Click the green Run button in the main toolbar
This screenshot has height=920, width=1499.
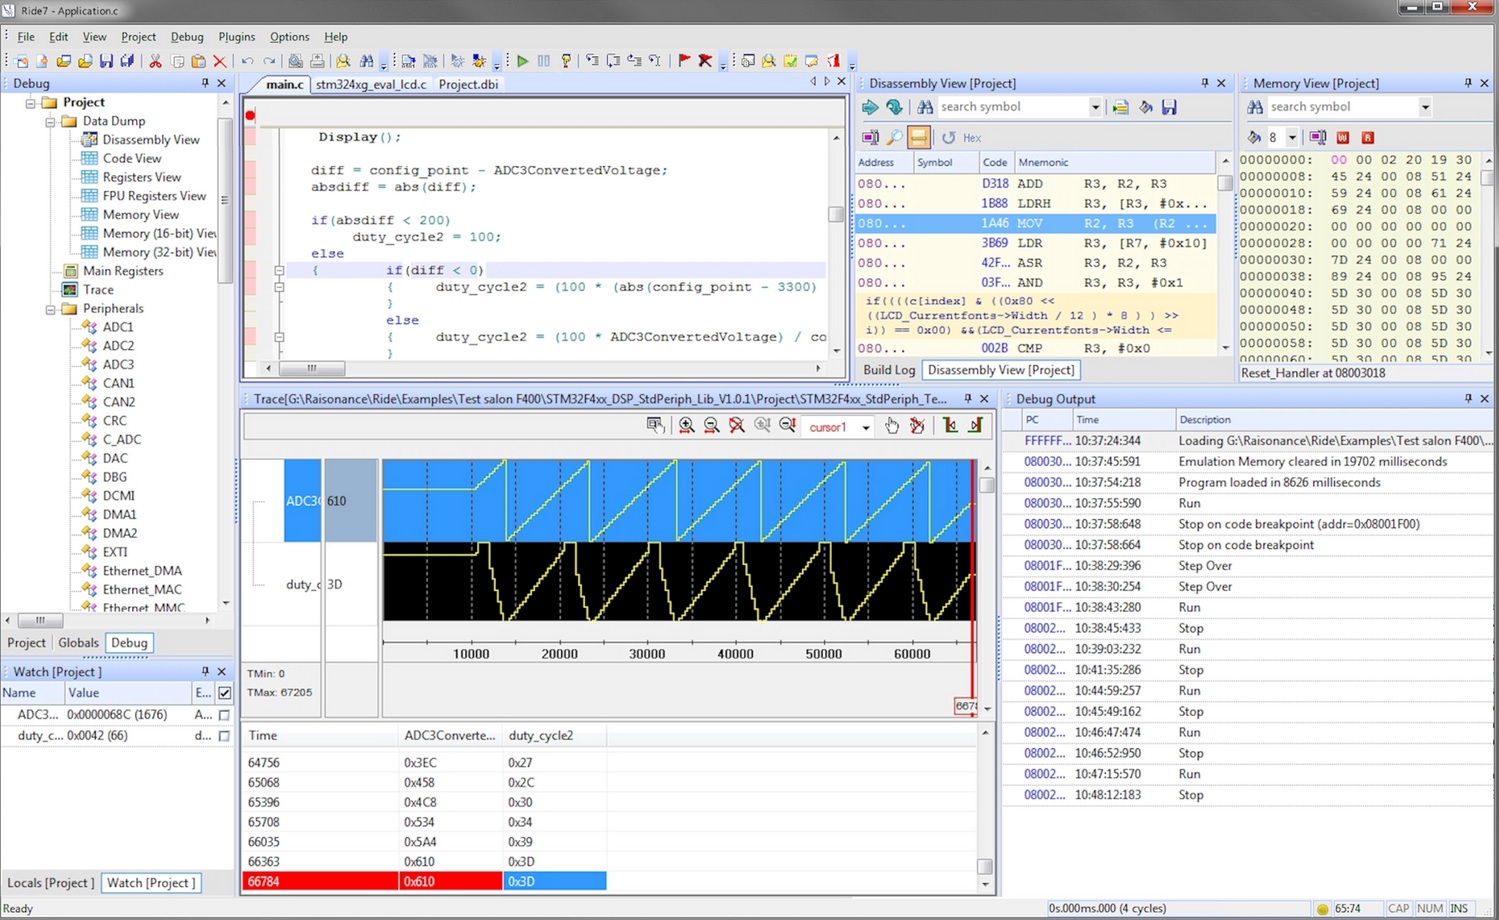(x=522, y=61)
